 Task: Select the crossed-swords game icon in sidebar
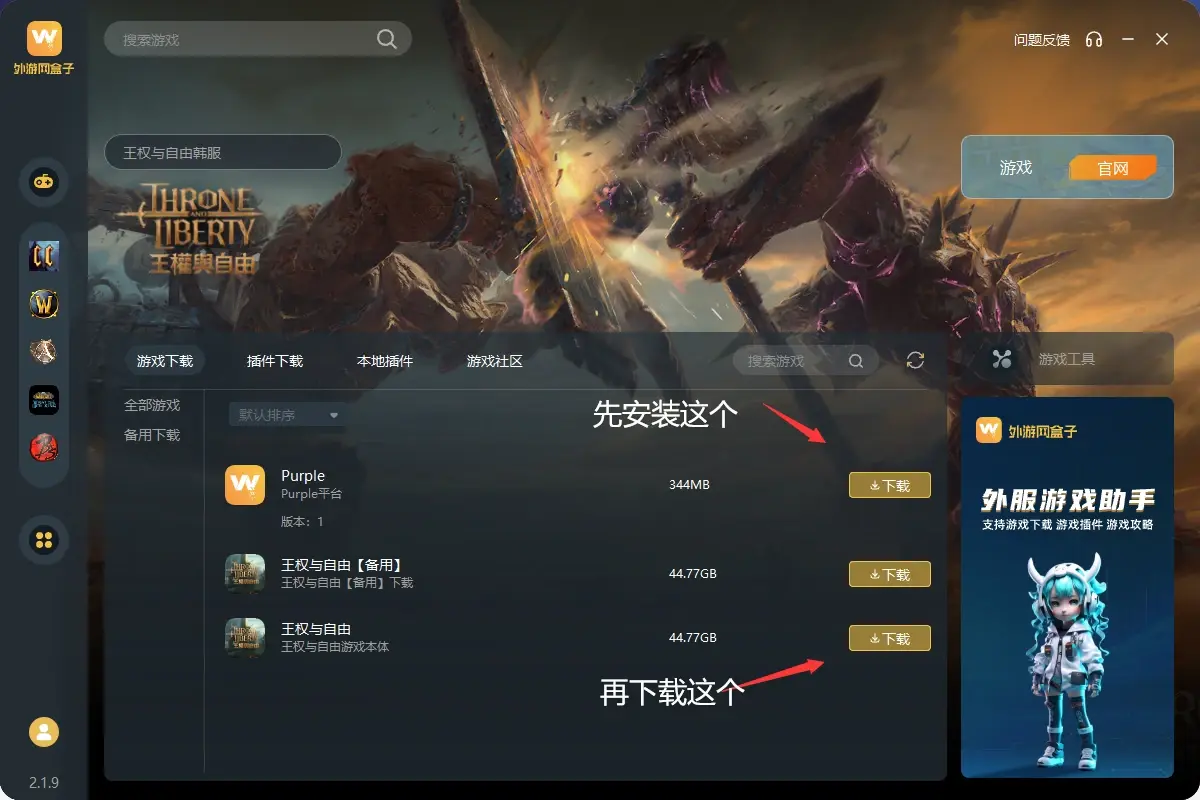click(x=44, y=352)
